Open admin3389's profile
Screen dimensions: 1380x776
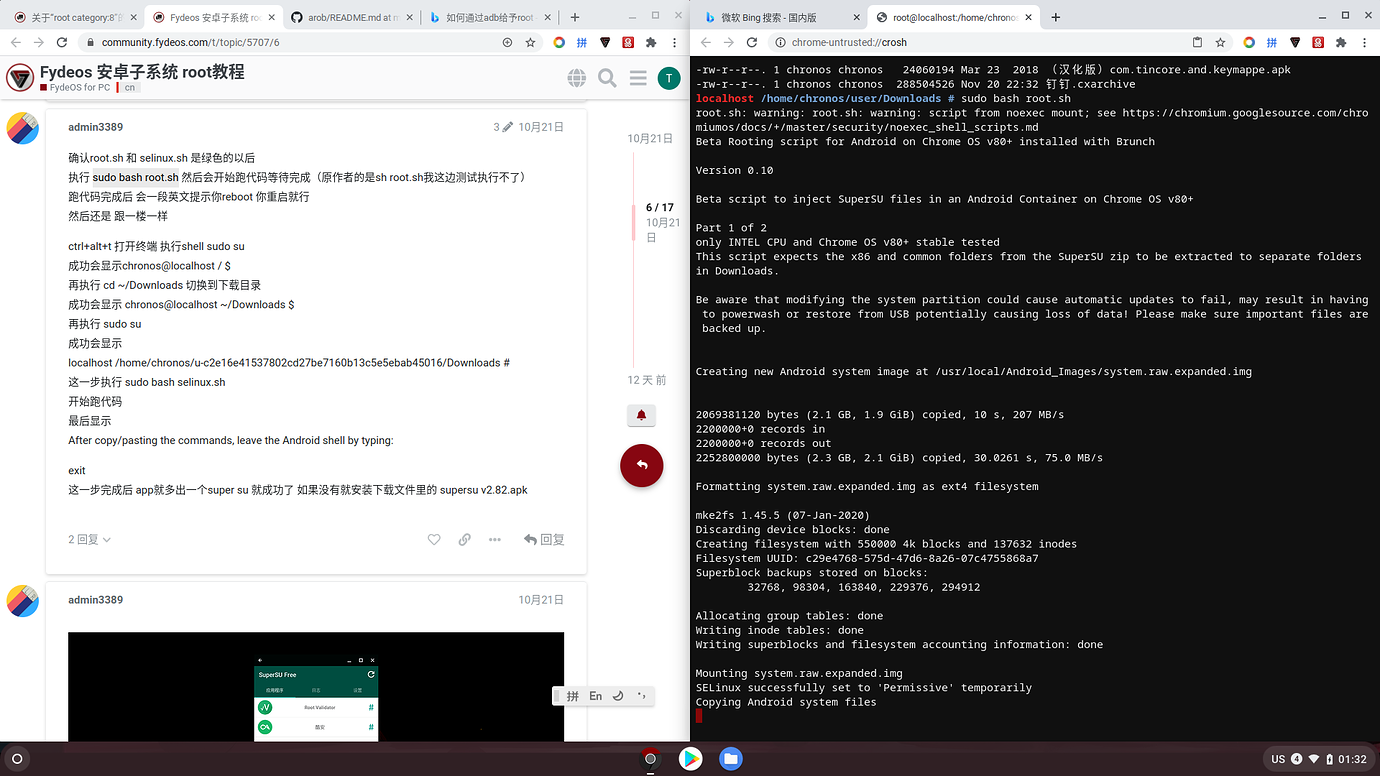coord(95,127)
